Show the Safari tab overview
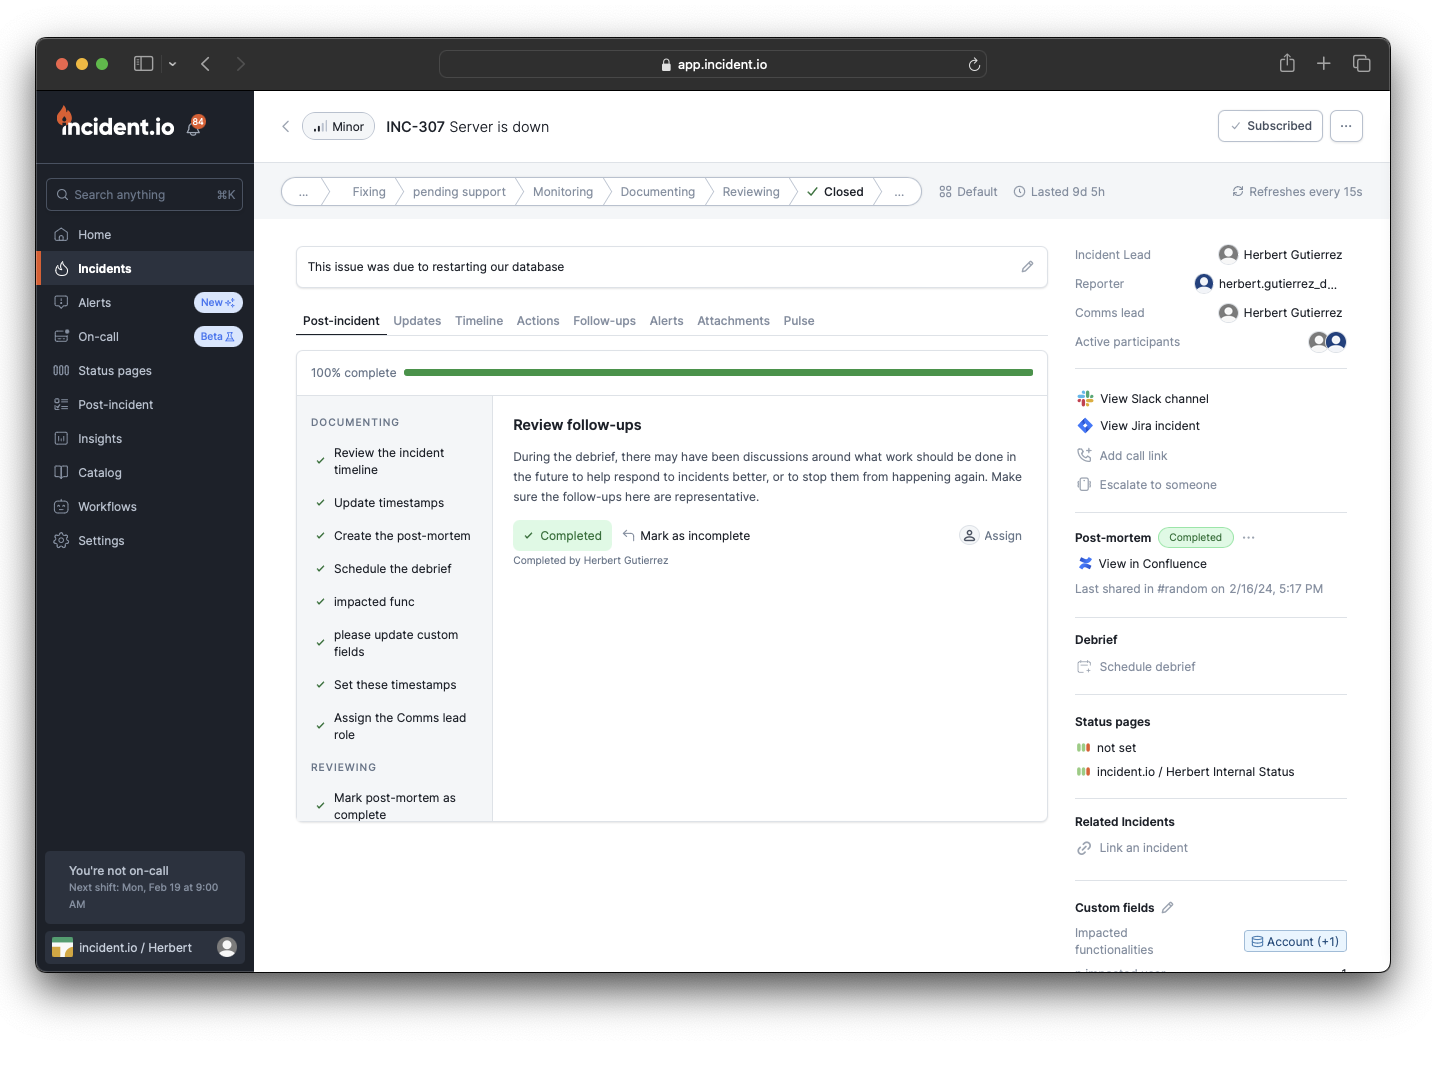The height and width of the screenshot is (1080, 1432). coord(1361,63)
